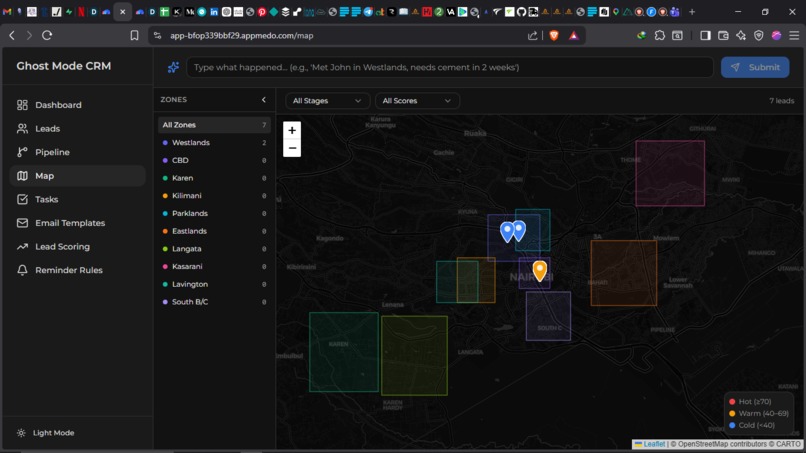
Task: Click the share page icon in address bar
Action: [x=533, y=35]
